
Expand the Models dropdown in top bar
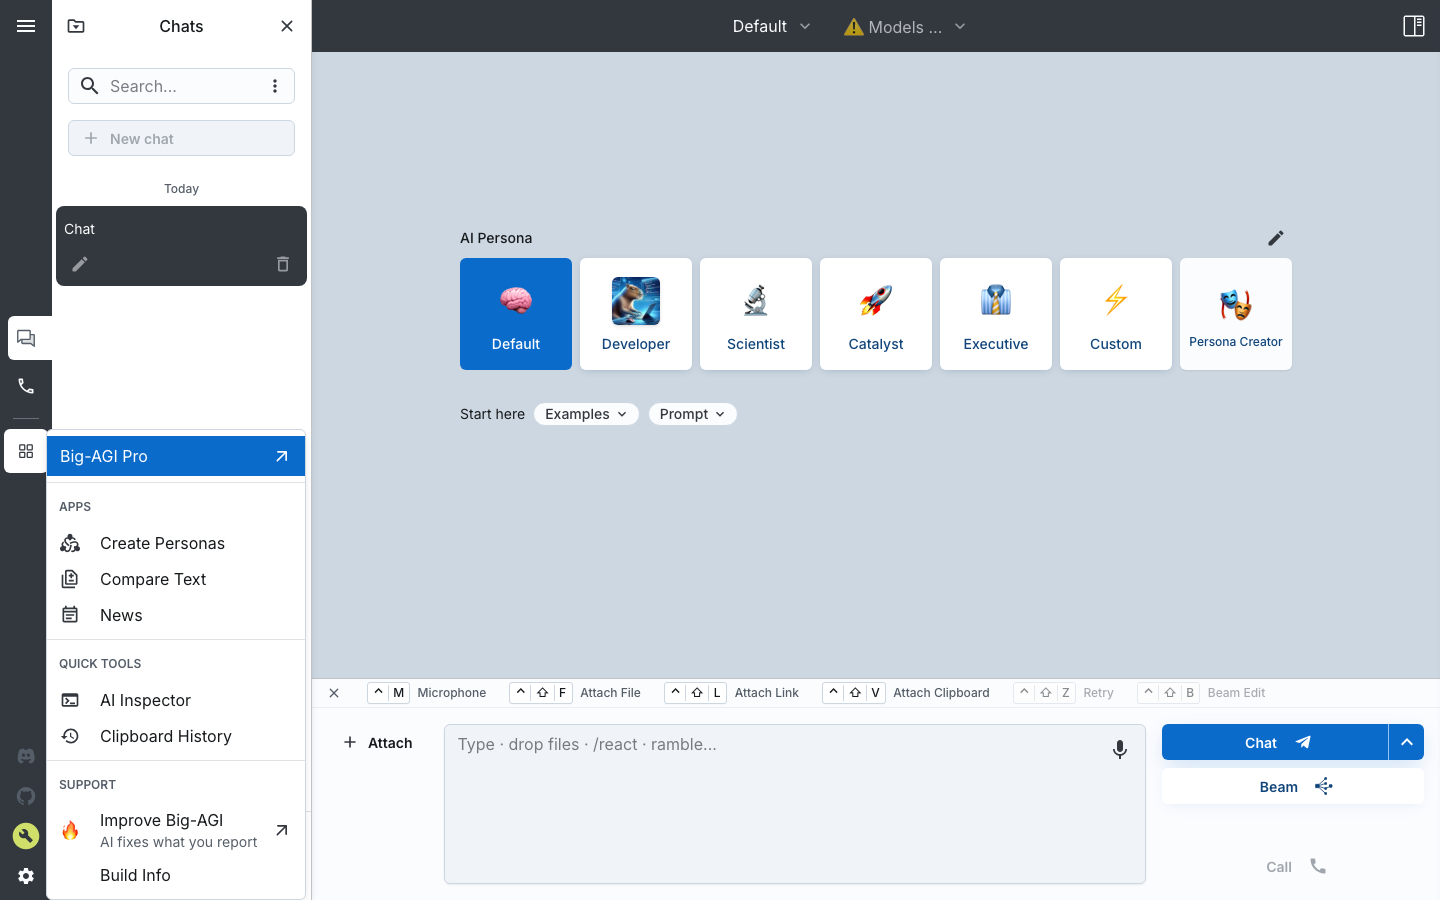point(905,27)
